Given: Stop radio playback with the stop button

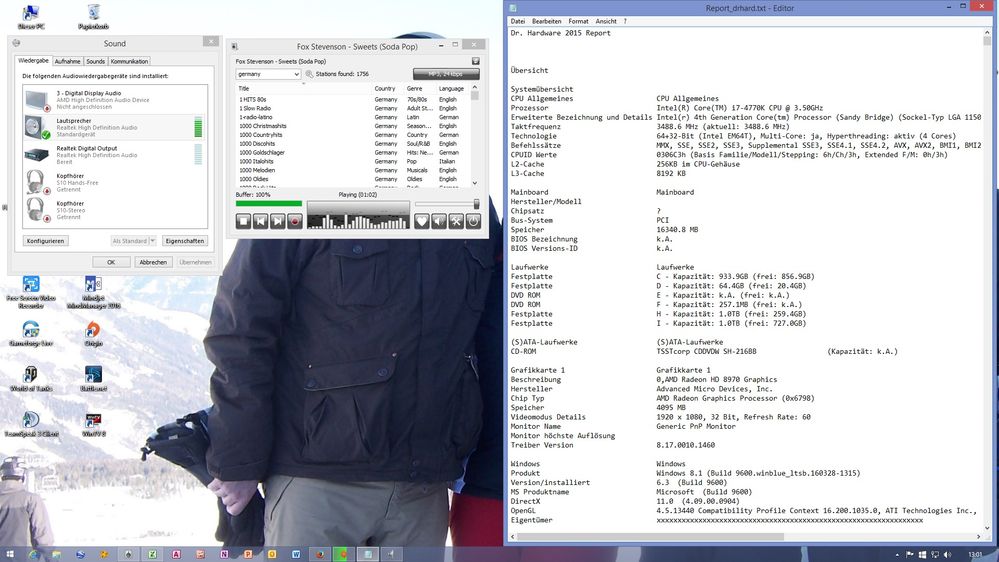Looking at the screenshot, I should click(244, 221).
